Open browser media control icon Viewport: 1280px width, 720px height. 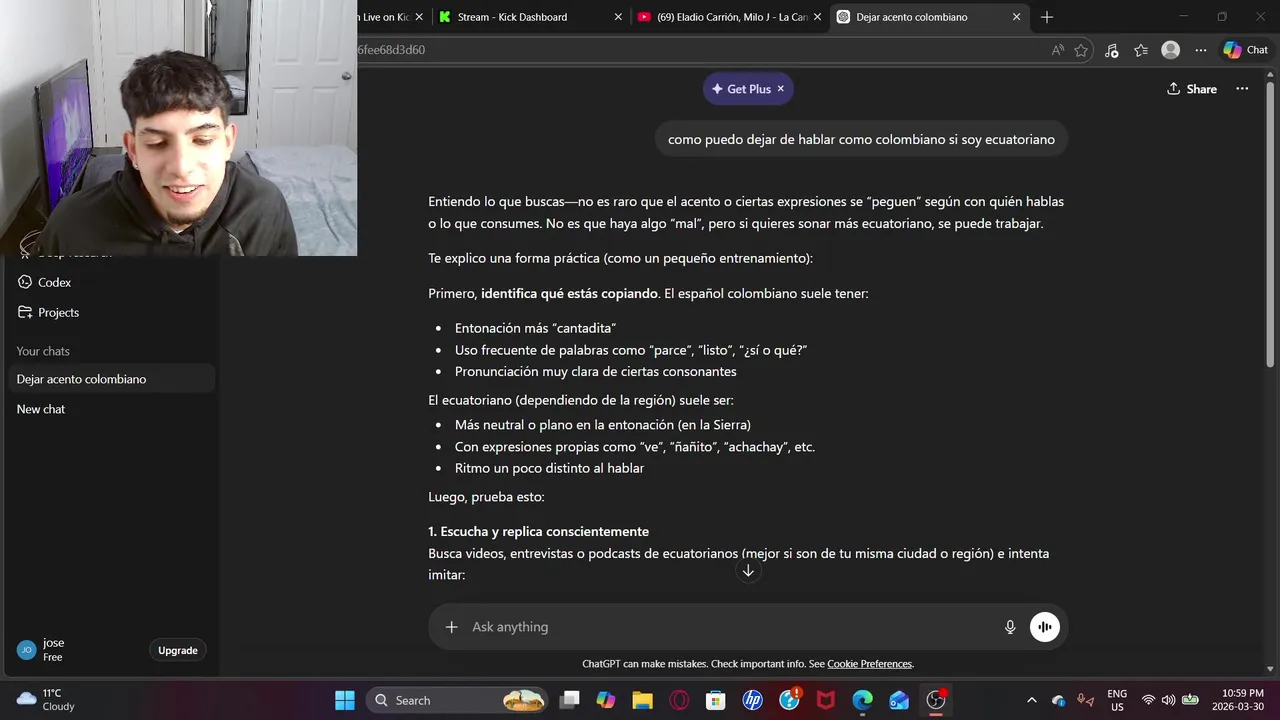click(x=1111, y=50)
